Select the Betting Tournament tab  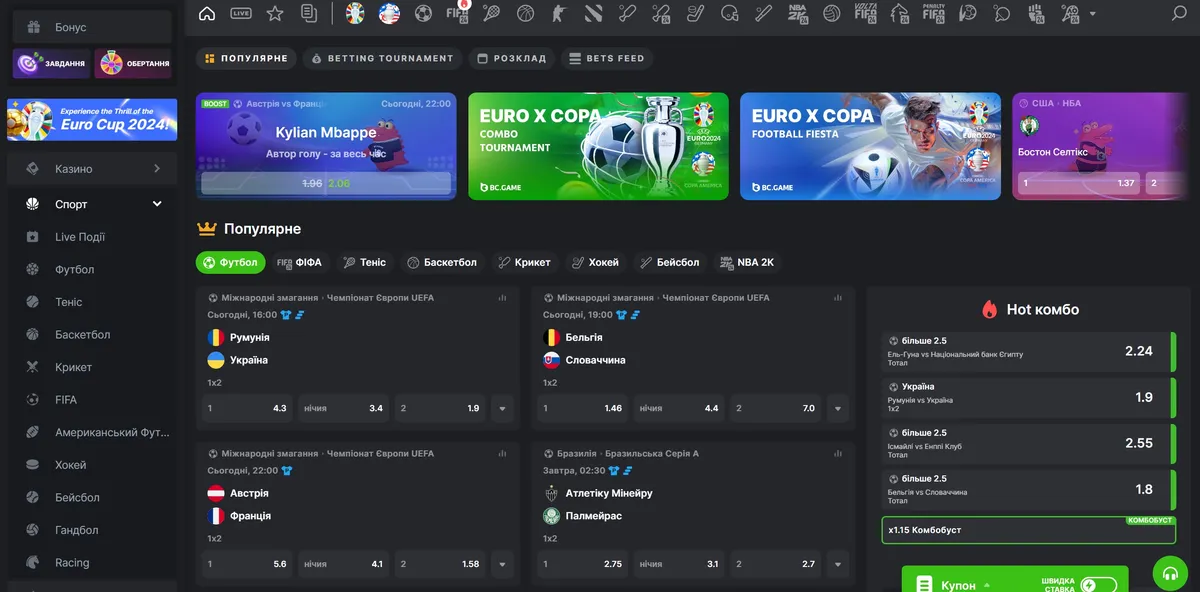point(382,59)
